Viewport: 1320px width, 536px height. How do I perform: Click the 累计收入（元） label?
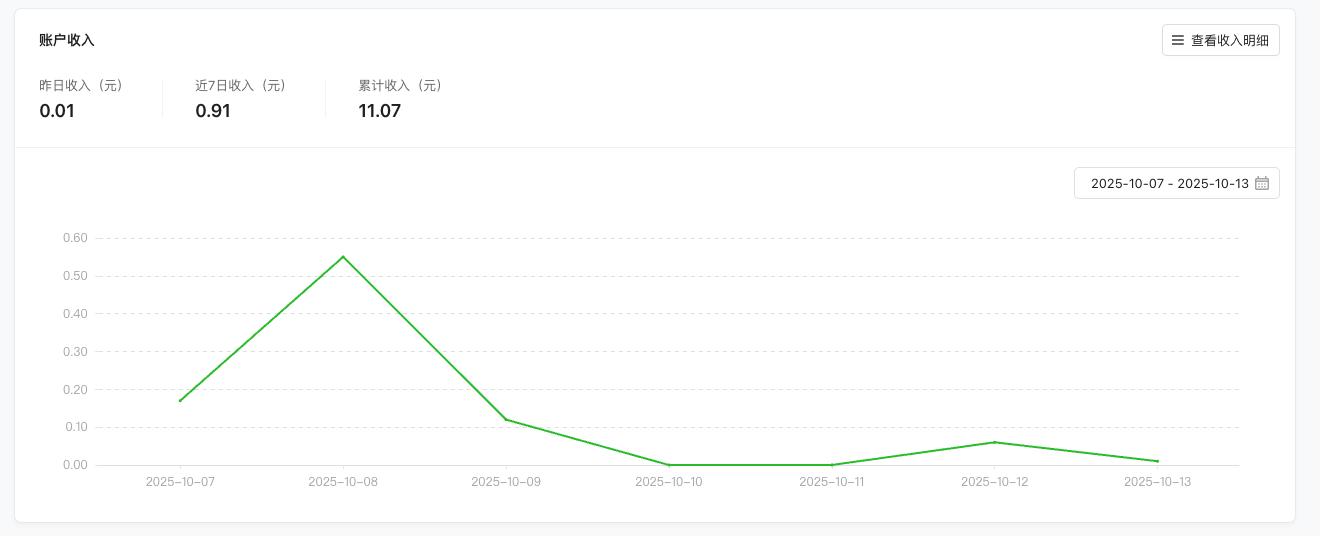click(x=400, y=86)
